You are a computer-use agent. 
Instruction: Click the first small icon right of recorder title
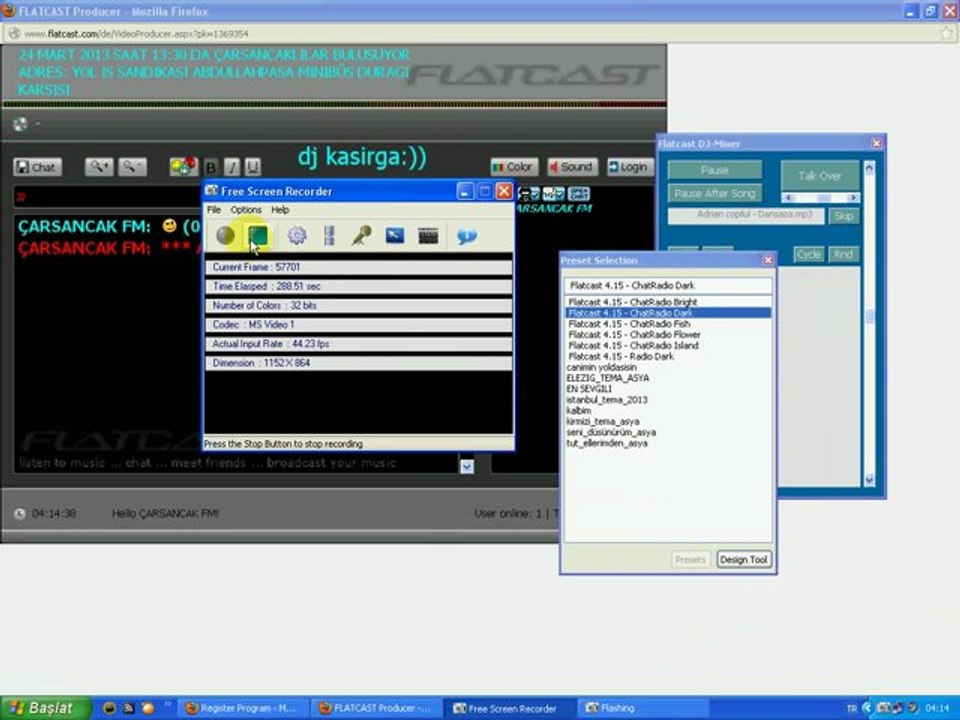(x=528, y=194)
